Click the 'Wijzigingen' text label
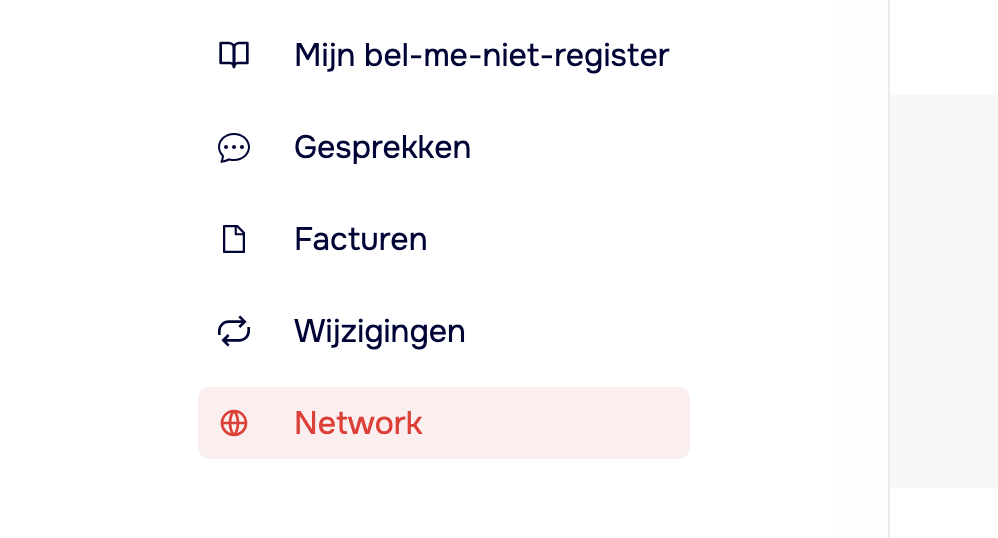 click(x=379, y=331)
